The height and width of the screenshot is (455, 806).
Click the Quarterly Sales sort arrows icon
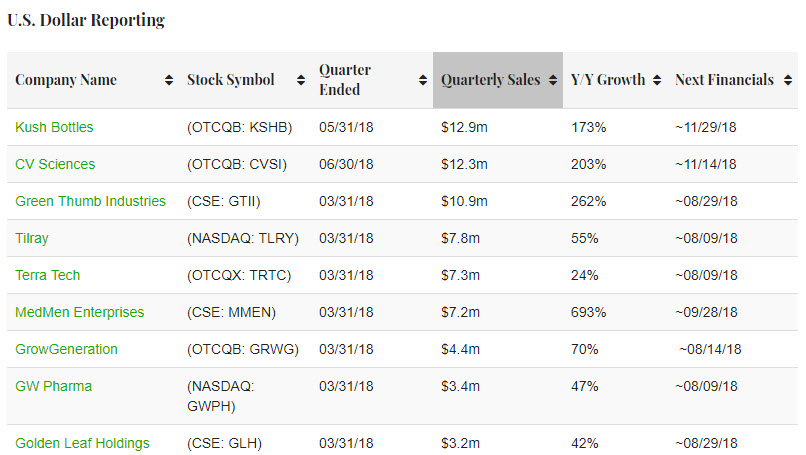coord(553,80)
